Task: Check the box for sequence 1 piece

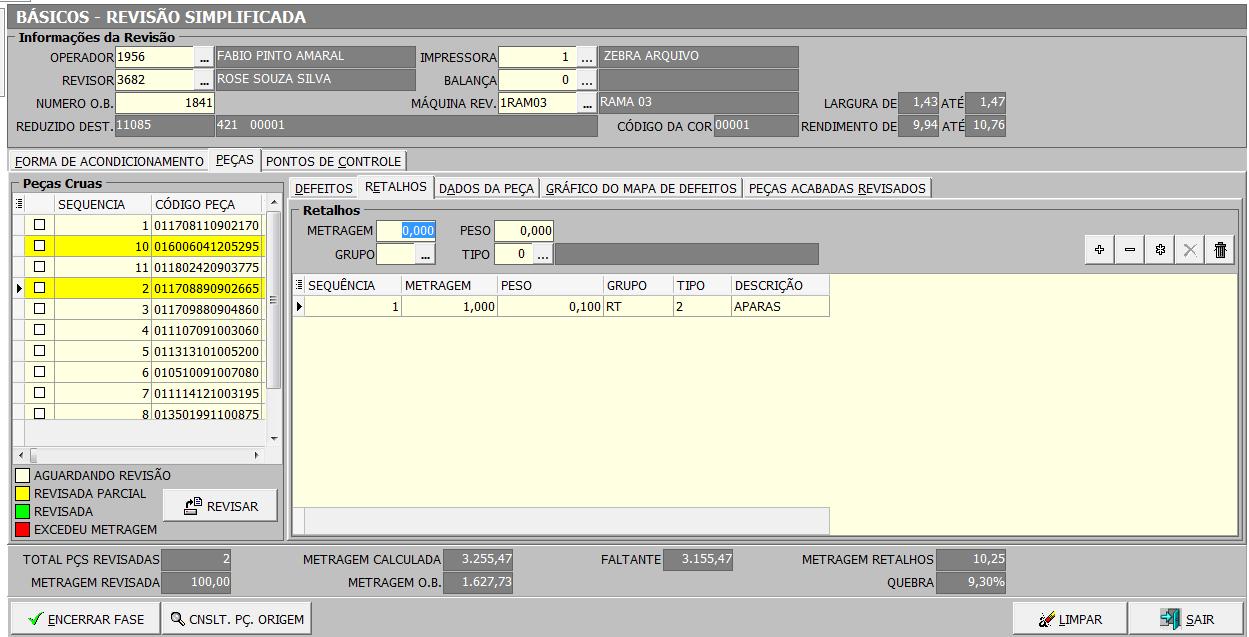Action: [x=40, y=225]
